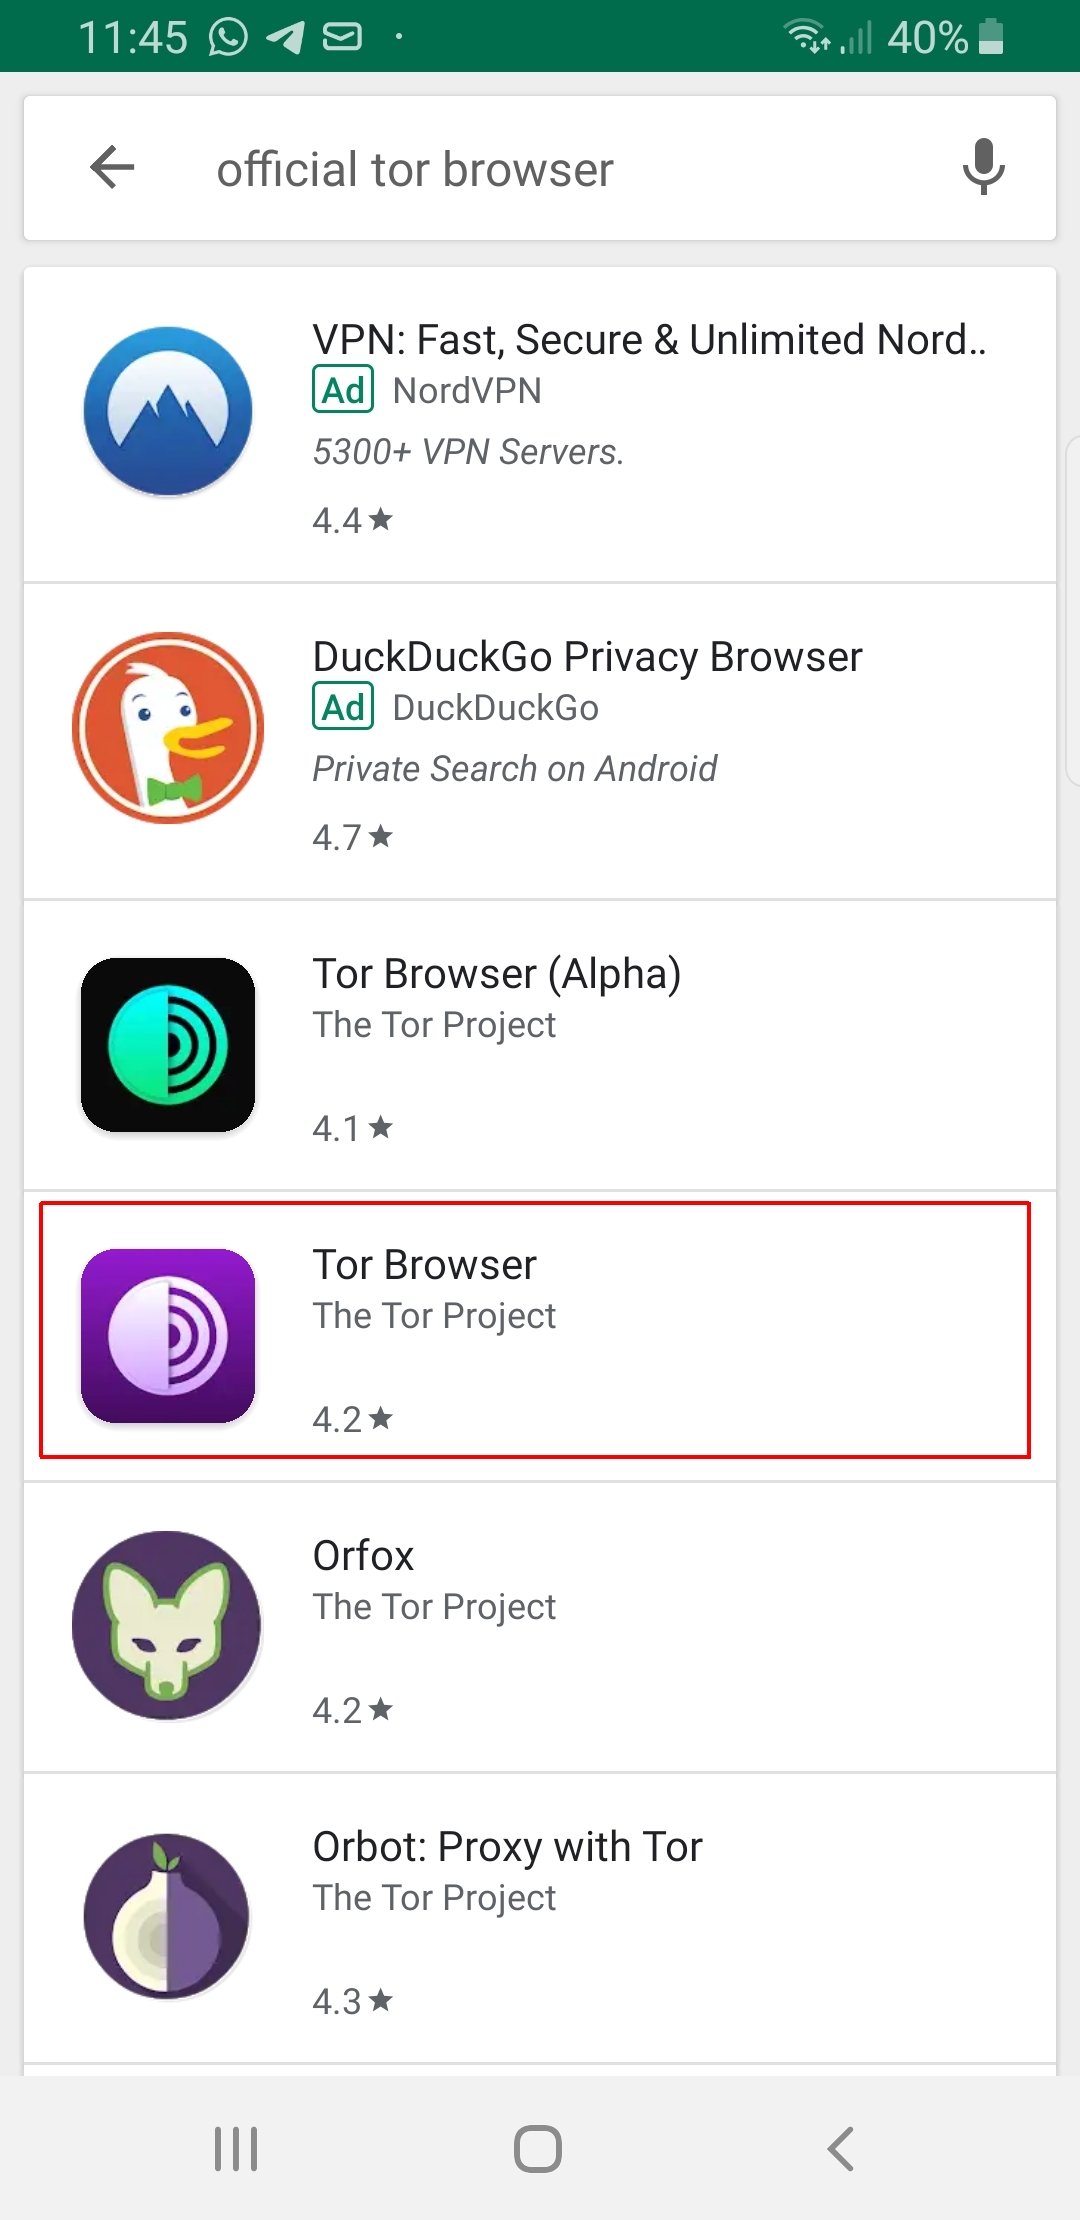Open the 'Tor Browser (Alpha)' listing title
This screenshot has width=1080, height=2220.
tap(497, 974)
